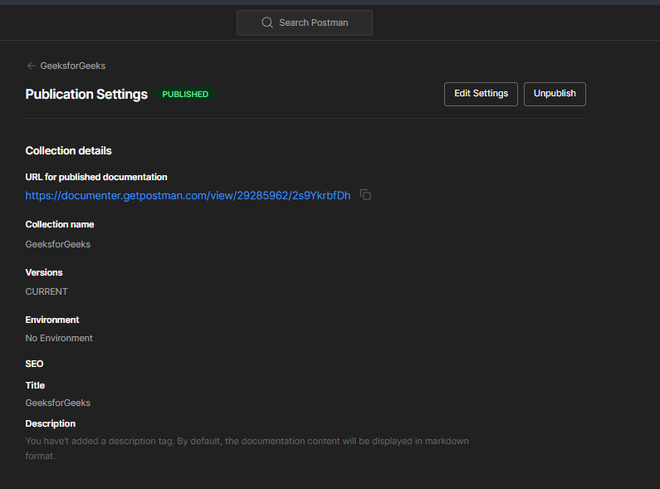
Task: Select the Publication Settings heading
Action: [86, 95]
